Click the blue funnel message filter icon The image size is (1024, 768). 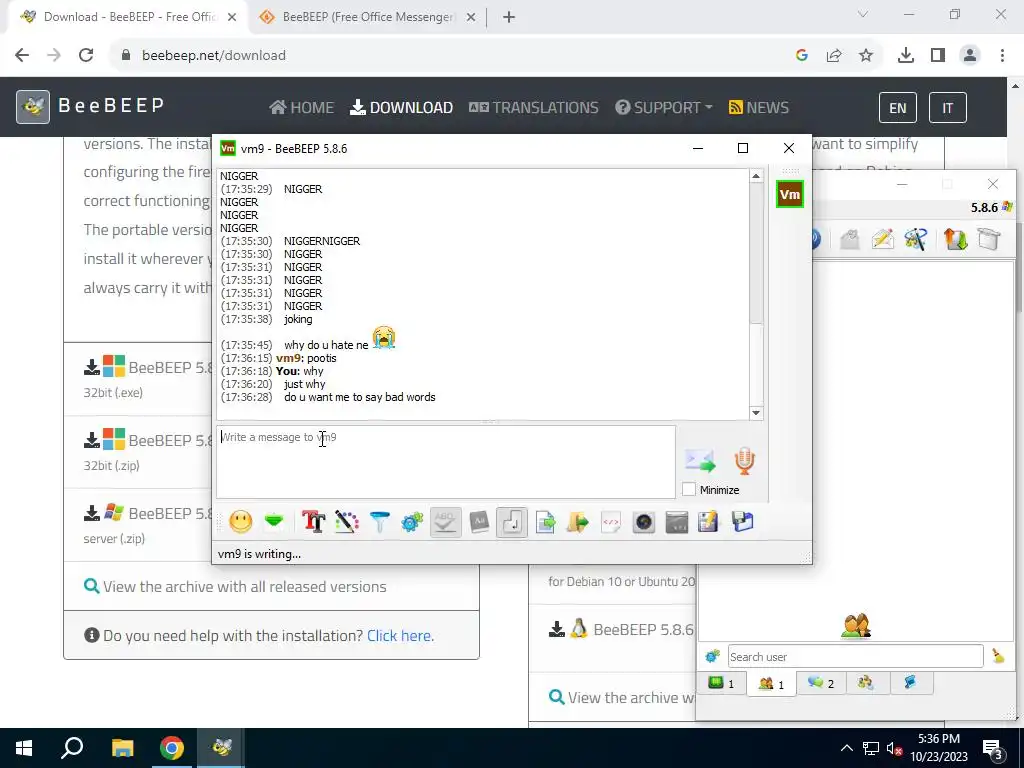(x=379, y=522)
